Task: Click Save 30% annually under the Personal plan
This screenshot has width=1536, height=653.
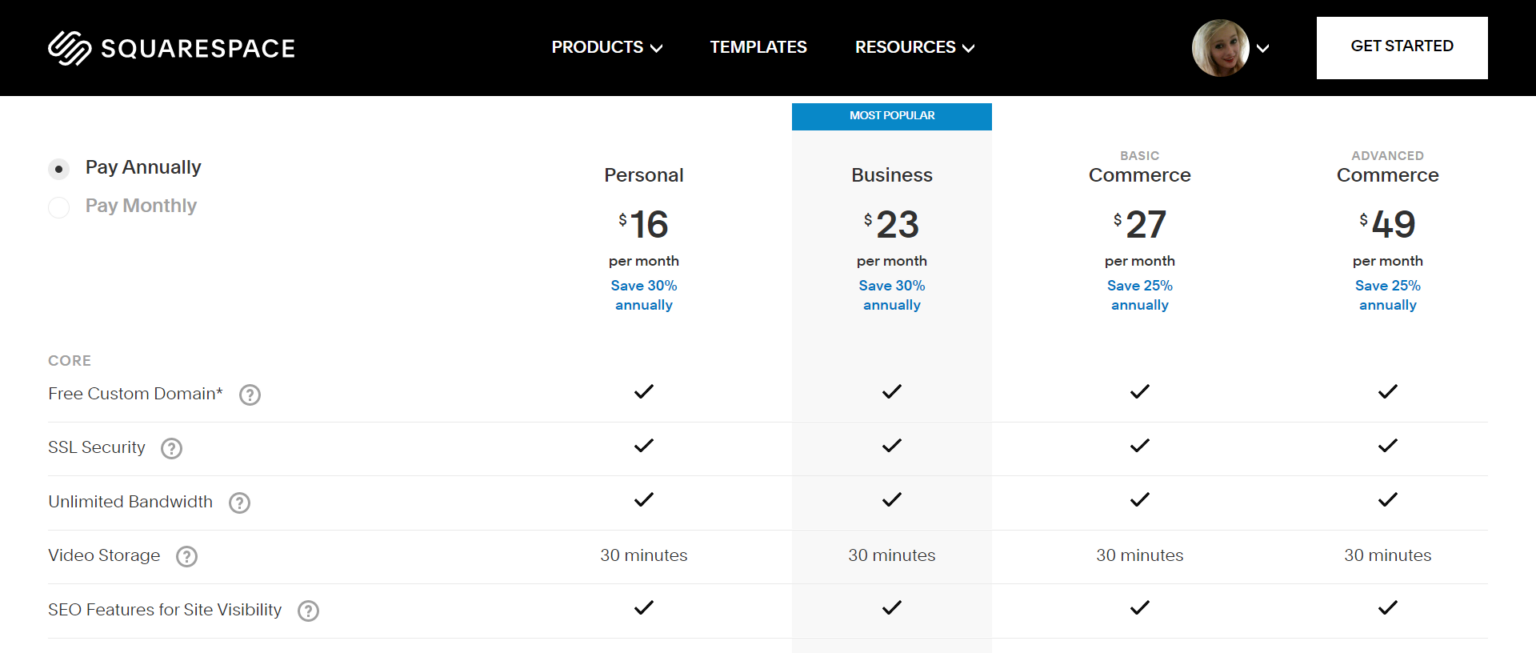Action: point(643,295)
